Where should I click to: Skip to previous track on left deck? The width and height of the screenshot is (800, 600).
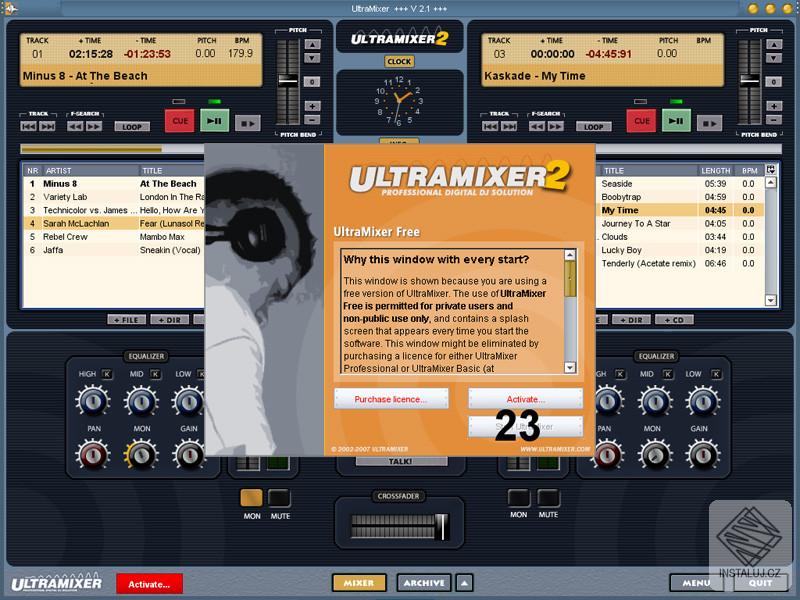29,126
